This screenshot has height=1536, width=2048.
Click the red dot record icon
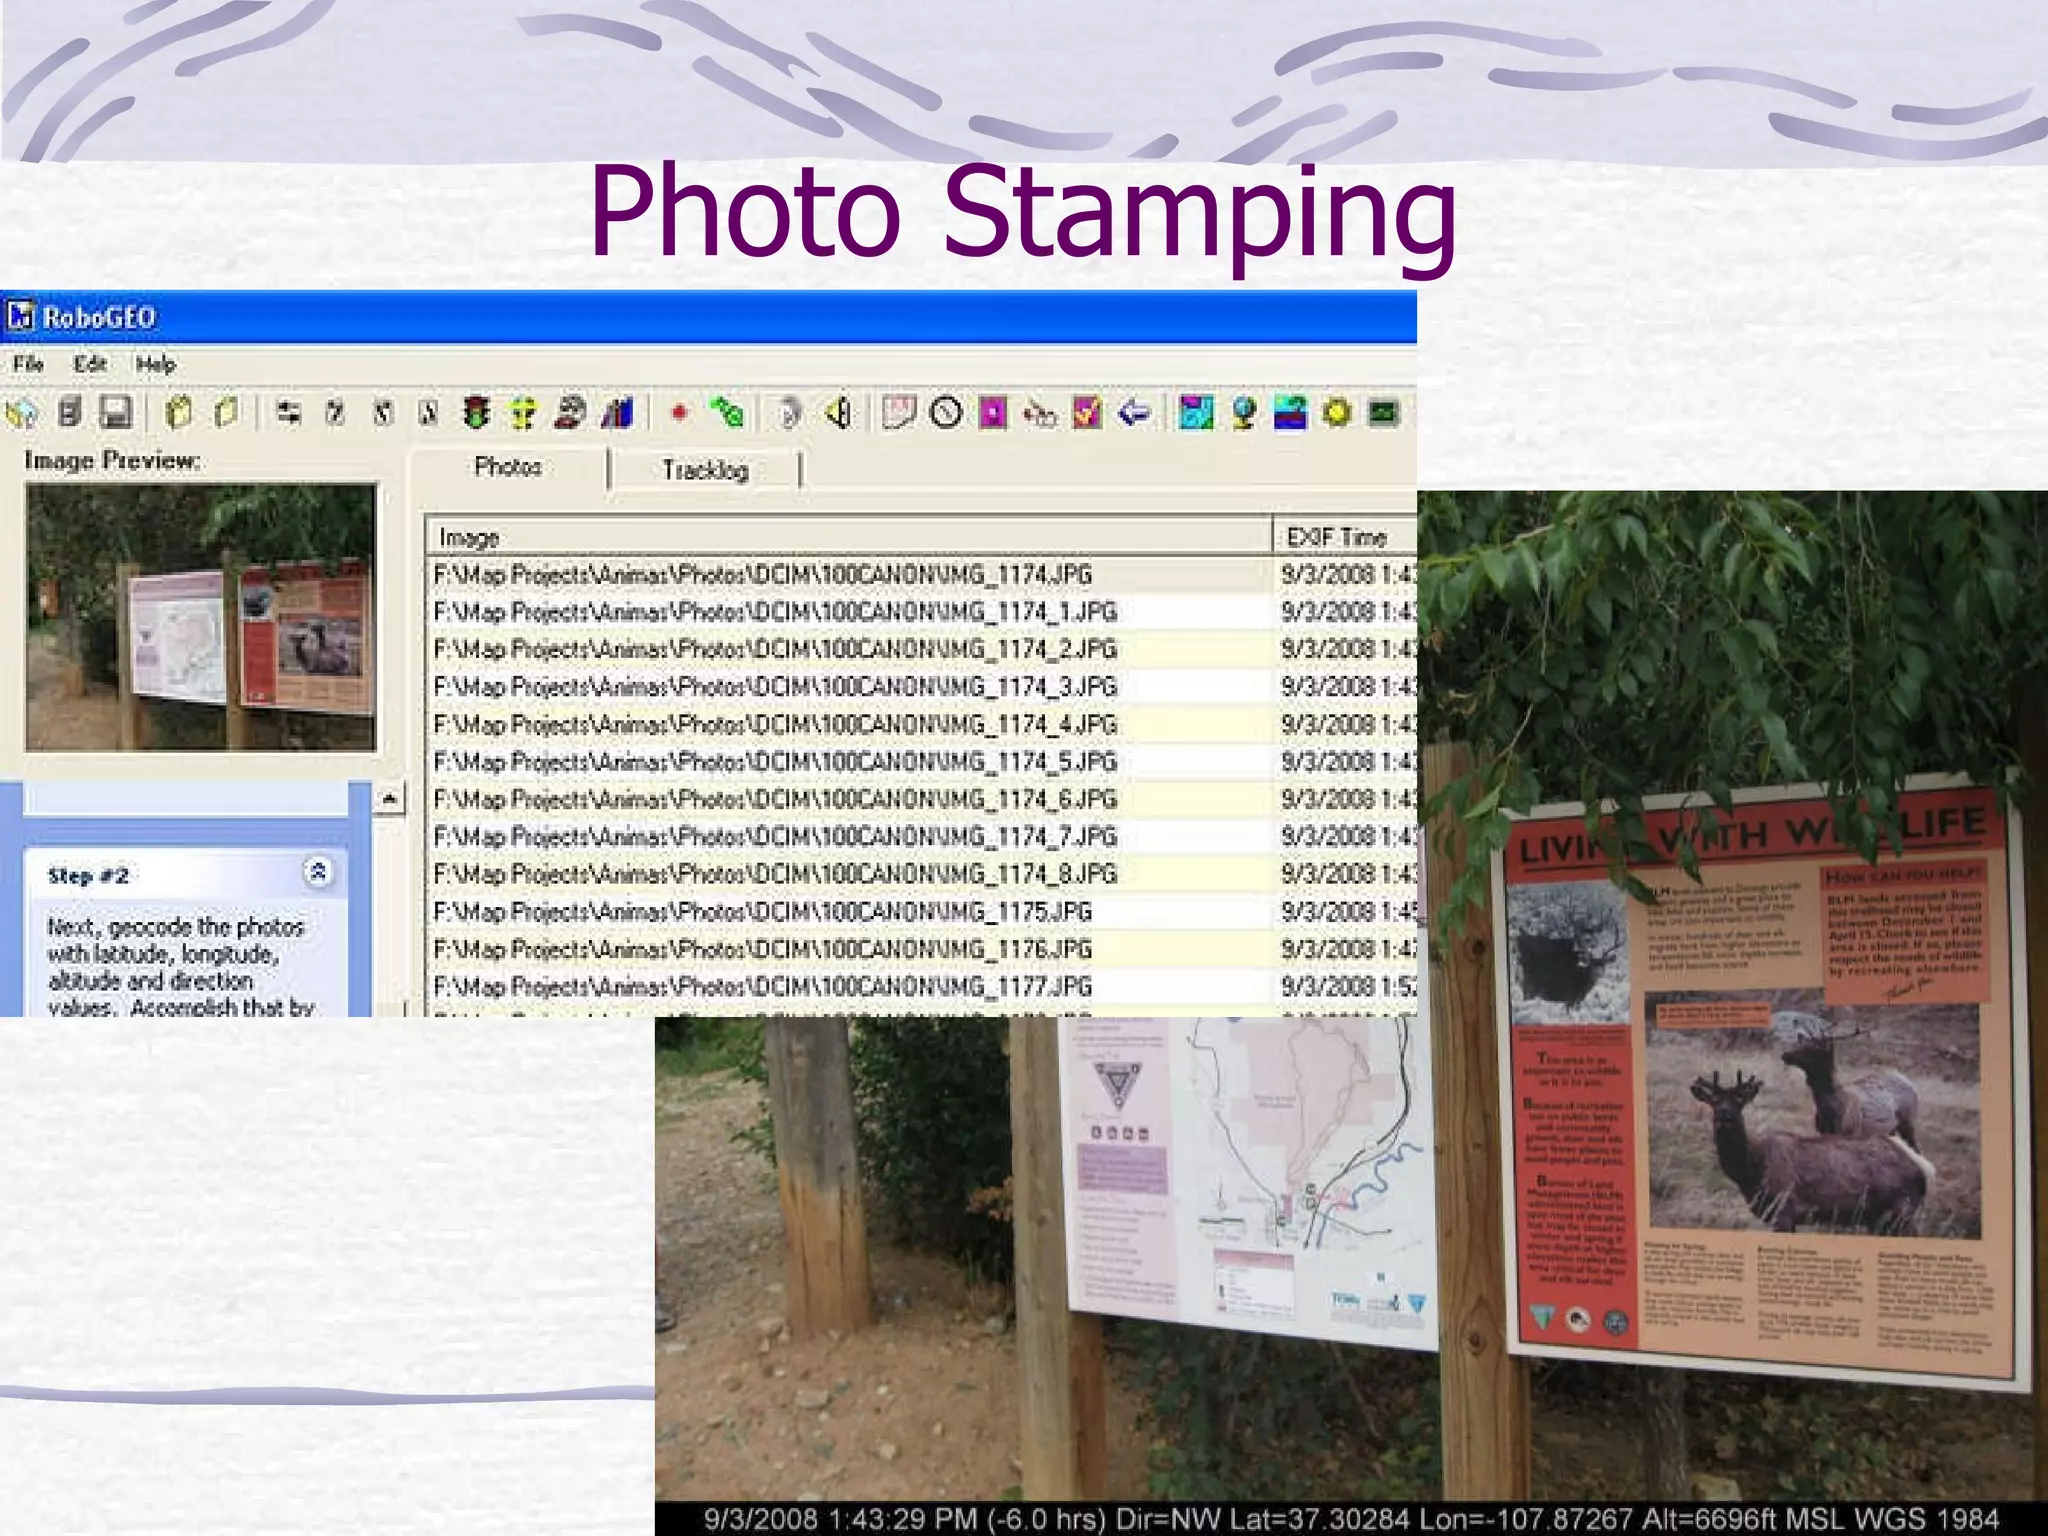pyautogui.click(x=679, y=412)
